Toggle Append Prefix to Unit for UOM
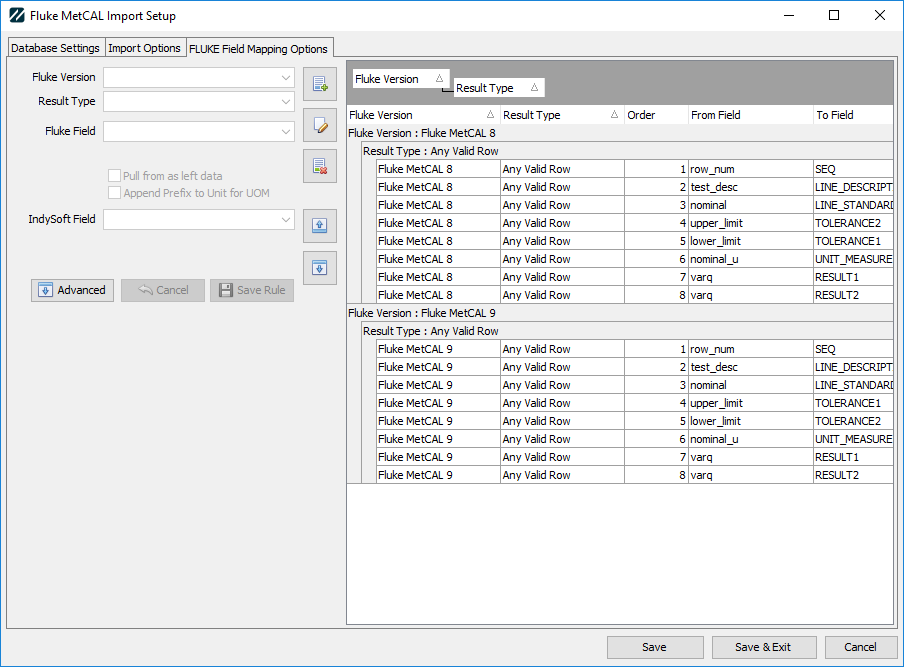 point(114,193)
